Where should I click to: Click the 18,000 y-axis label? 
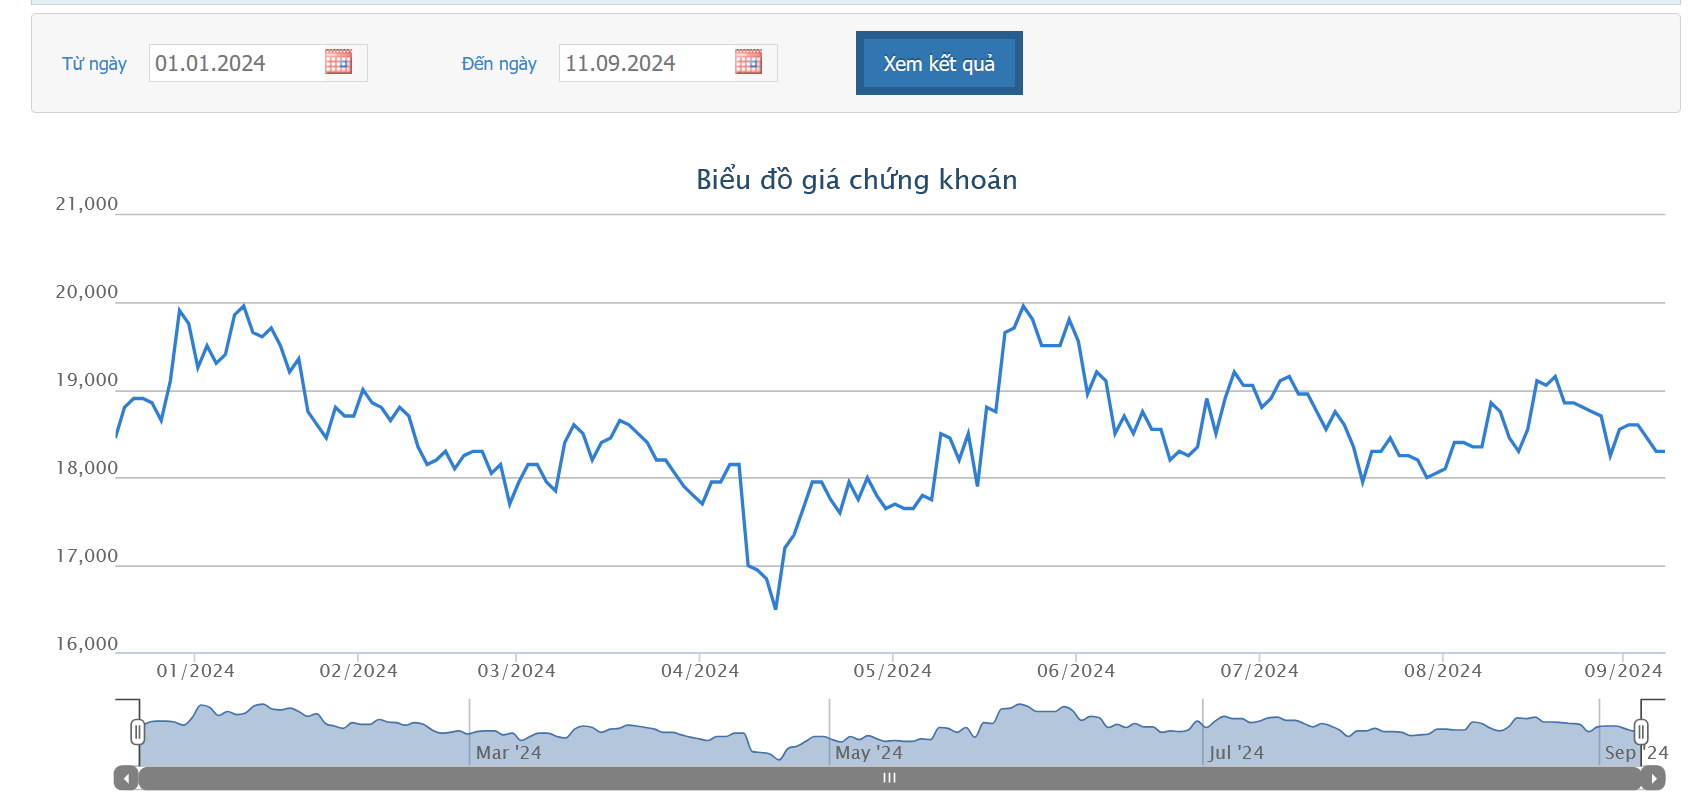86,468
